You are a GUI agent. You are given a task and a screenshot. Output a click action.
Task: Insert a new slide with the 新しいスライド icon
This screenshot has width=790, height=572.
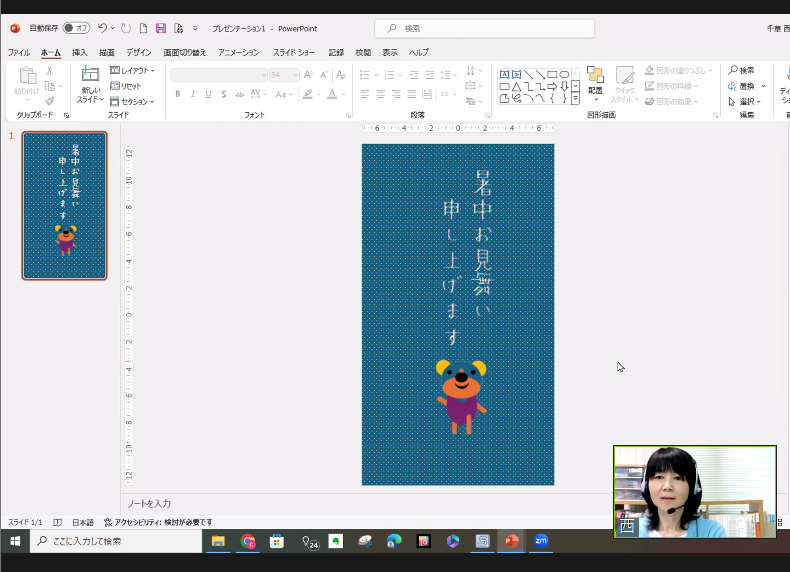(90, 75)
